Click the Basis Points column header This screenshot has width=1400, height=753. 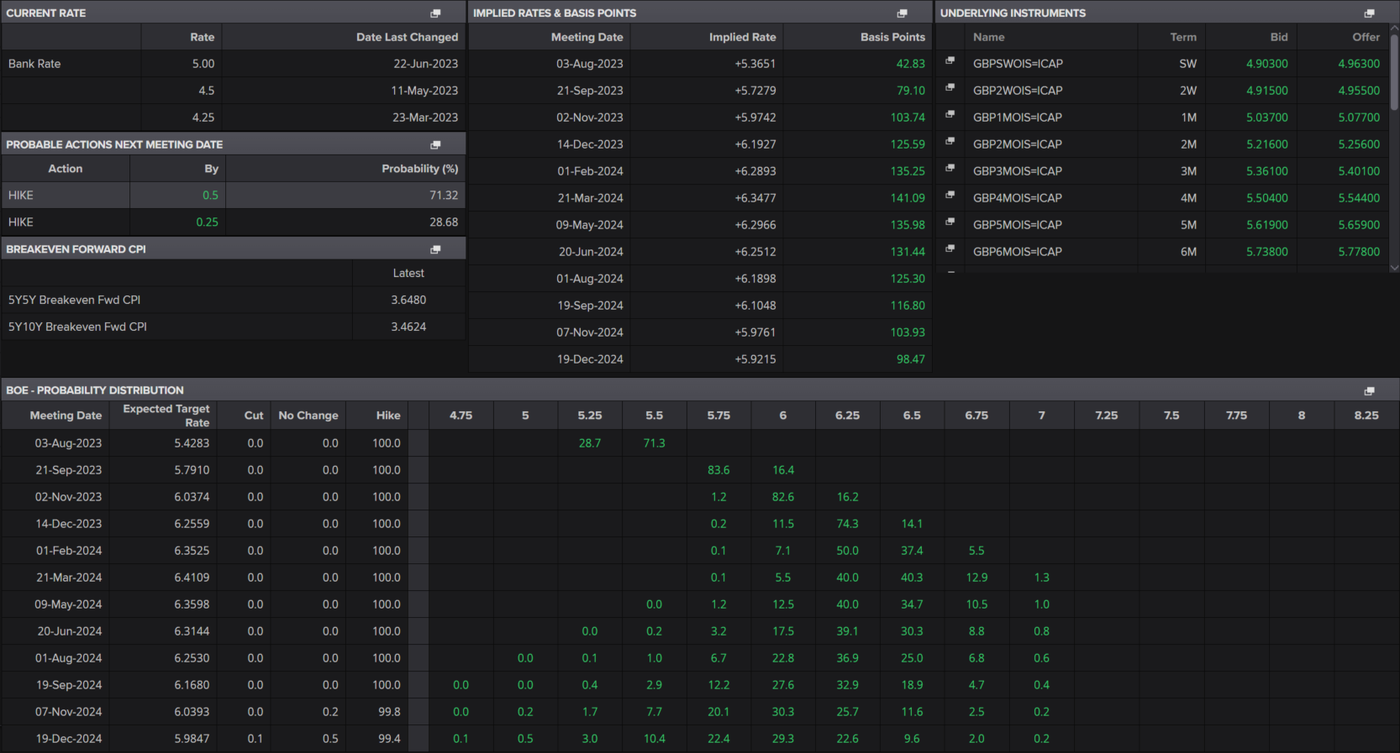click(892, 37)
